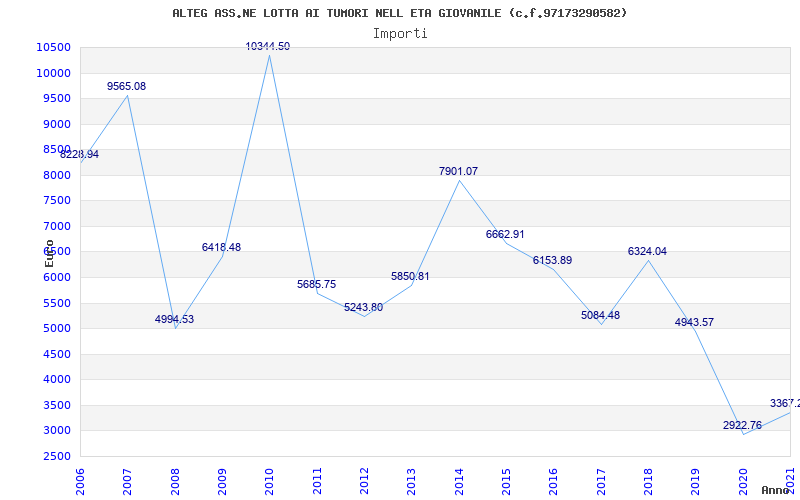Click the y-axis value 3500
The height and width of the screenshot is (500, 800).
[56, 405]
